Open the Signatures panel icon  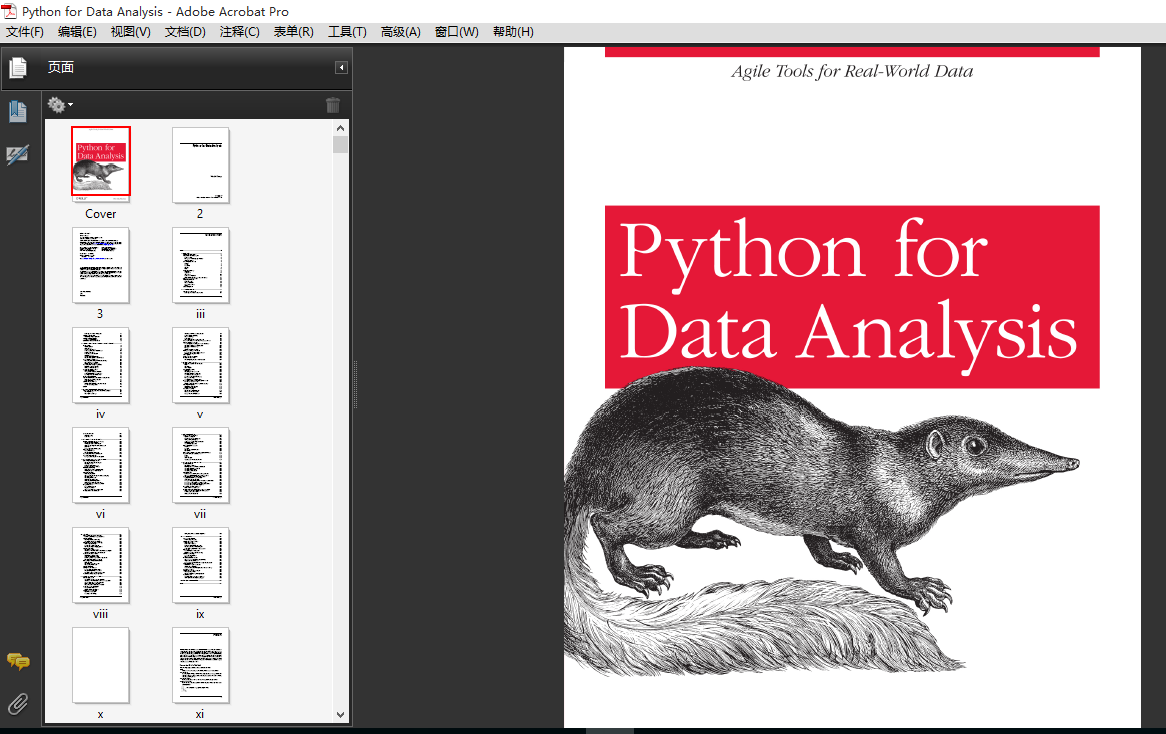coord(18,155)
